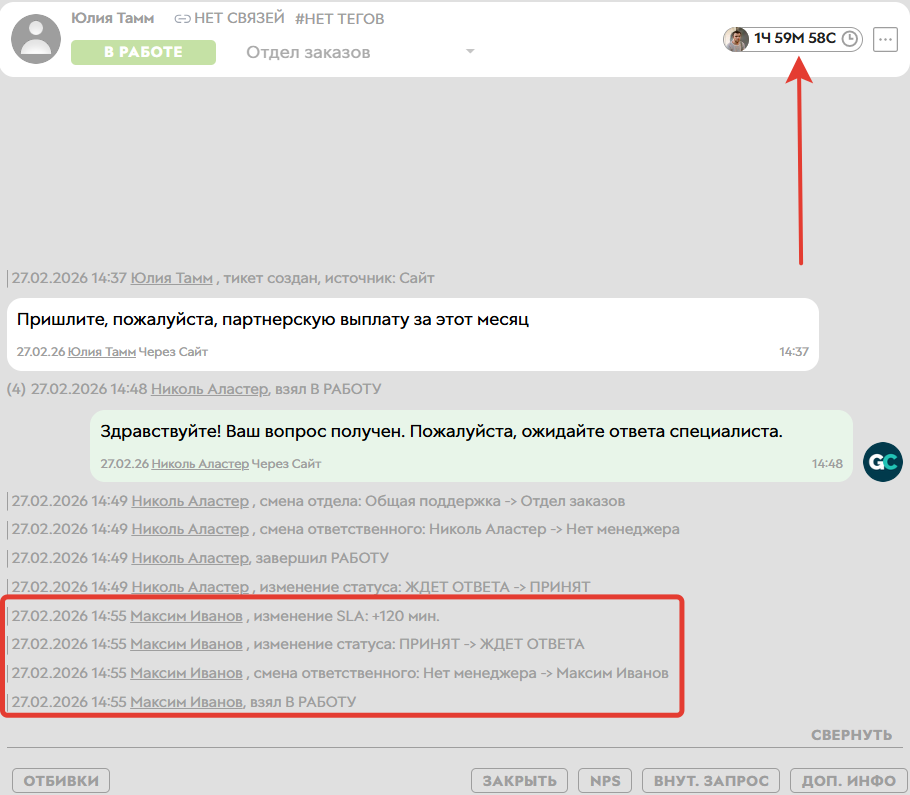The image size is (910, 795).
Task: Open Юлия Тамм link in ticket-created line
Action: (x=172, y=278)
